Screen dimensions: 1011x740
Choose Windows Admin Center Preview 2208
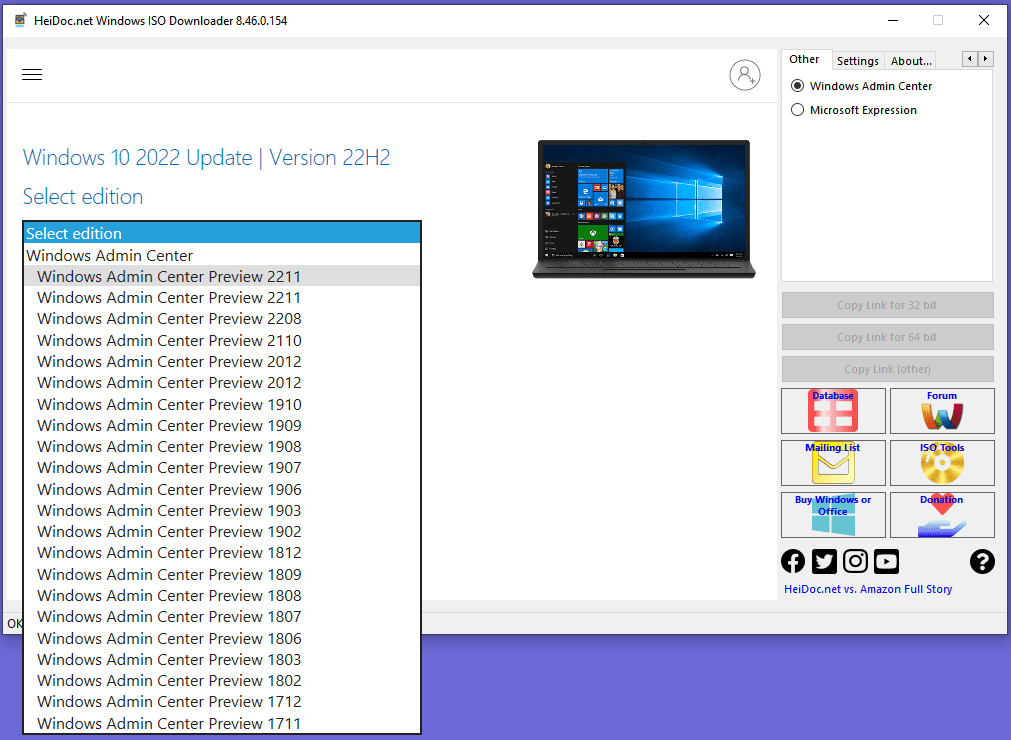[222, 318]
